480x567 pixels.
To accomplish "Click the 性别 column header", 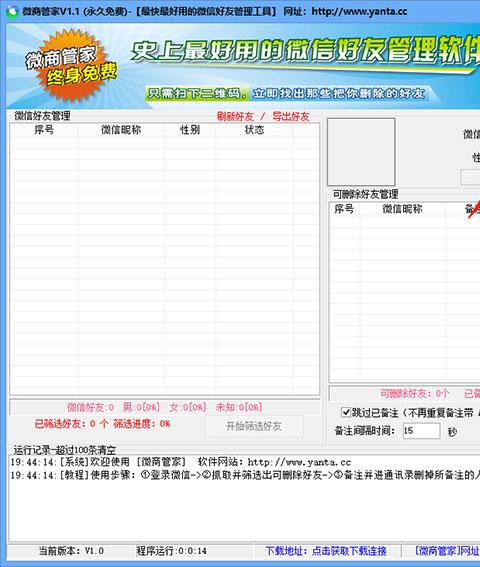I will (x=190, y=130).
